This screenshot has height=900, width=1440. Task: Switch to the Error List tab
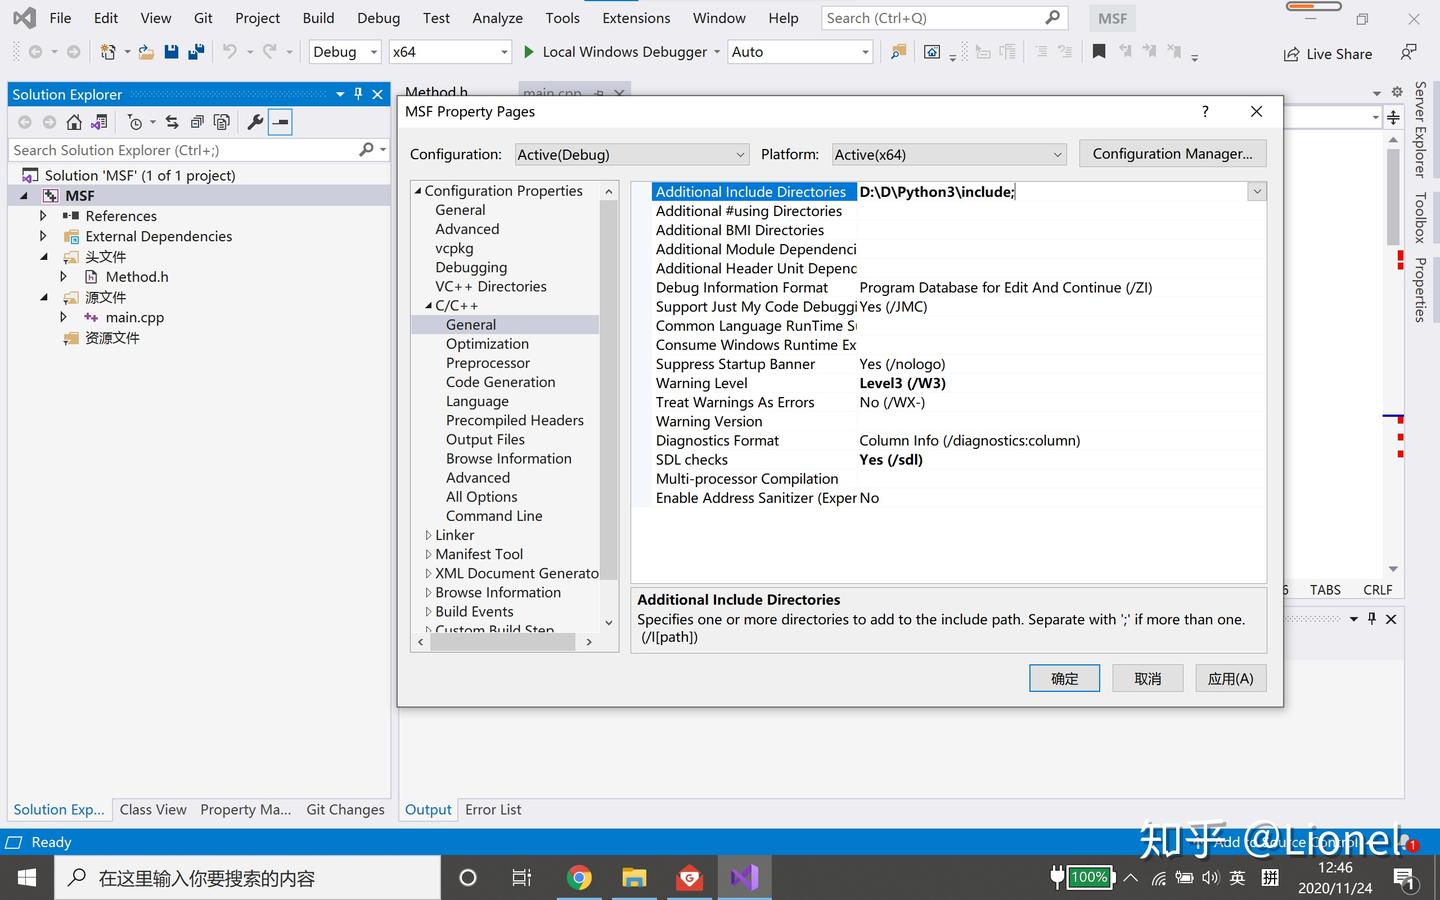point(492,809)
